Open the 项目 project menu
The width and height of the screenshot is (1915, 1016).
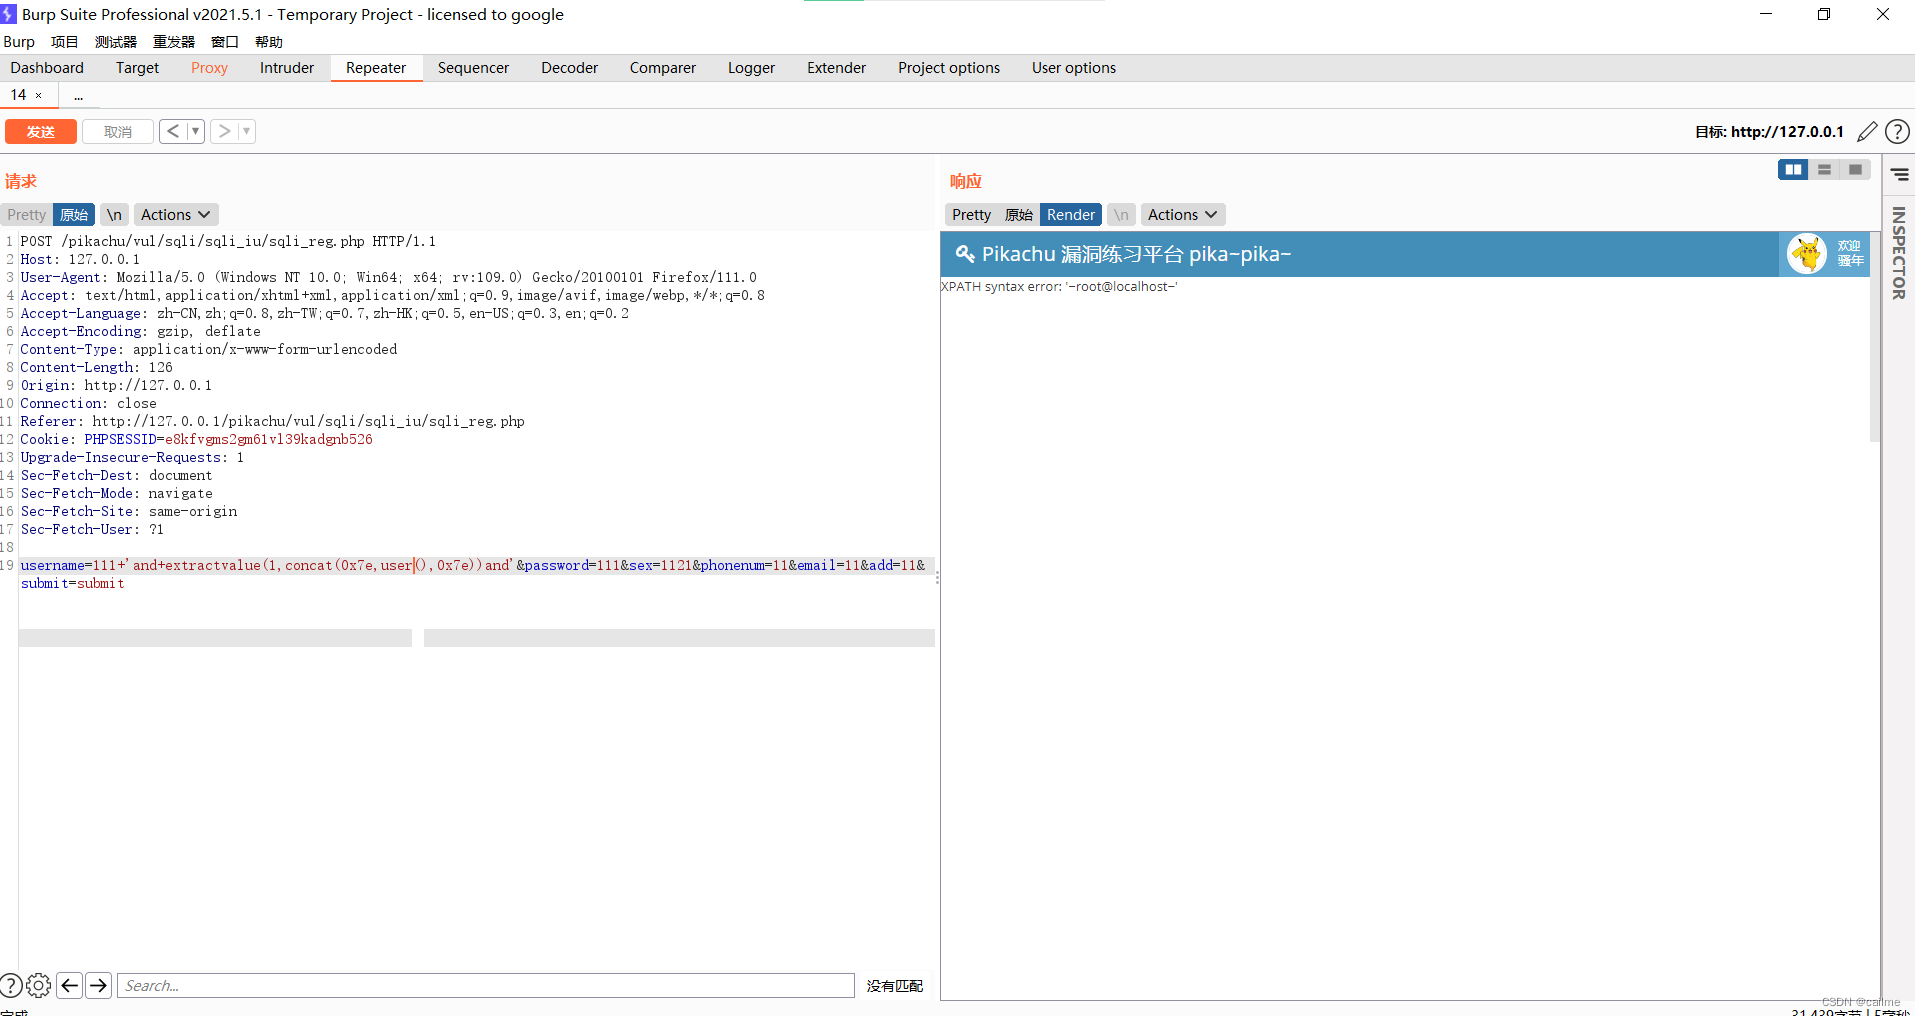click(x=65, y=42)
